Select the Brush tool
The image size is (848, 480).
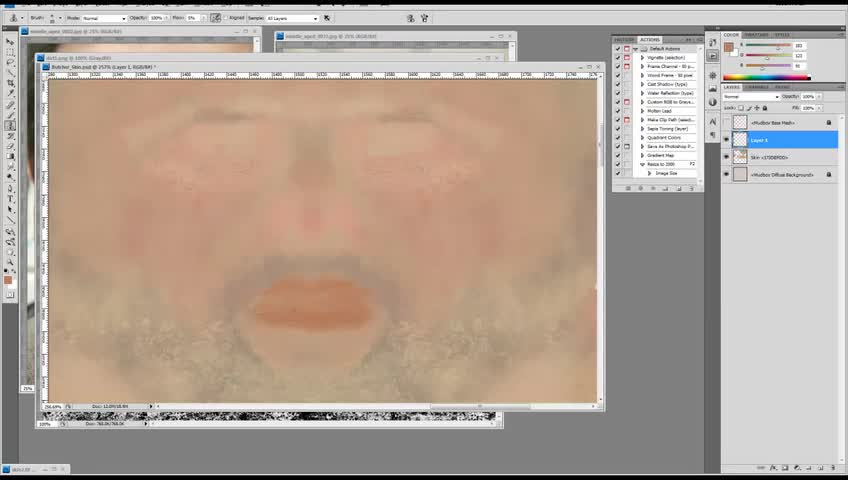tap(10, 116)
